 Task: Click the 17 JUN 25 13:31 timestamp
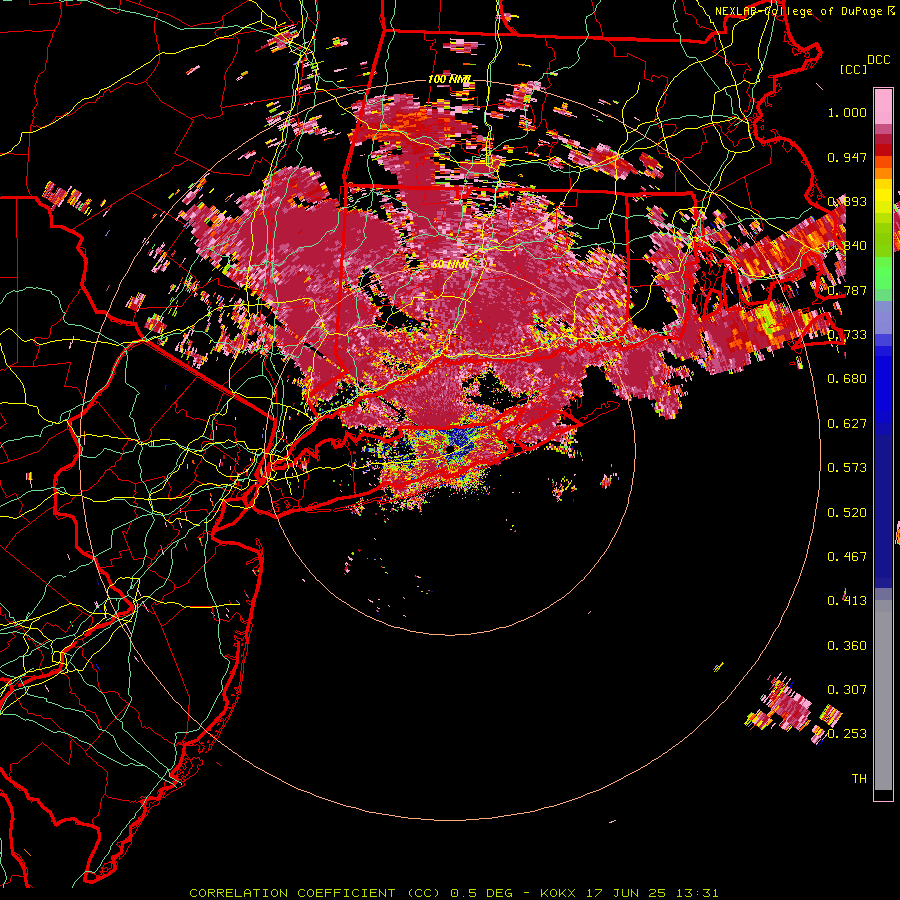coord(651,893)
